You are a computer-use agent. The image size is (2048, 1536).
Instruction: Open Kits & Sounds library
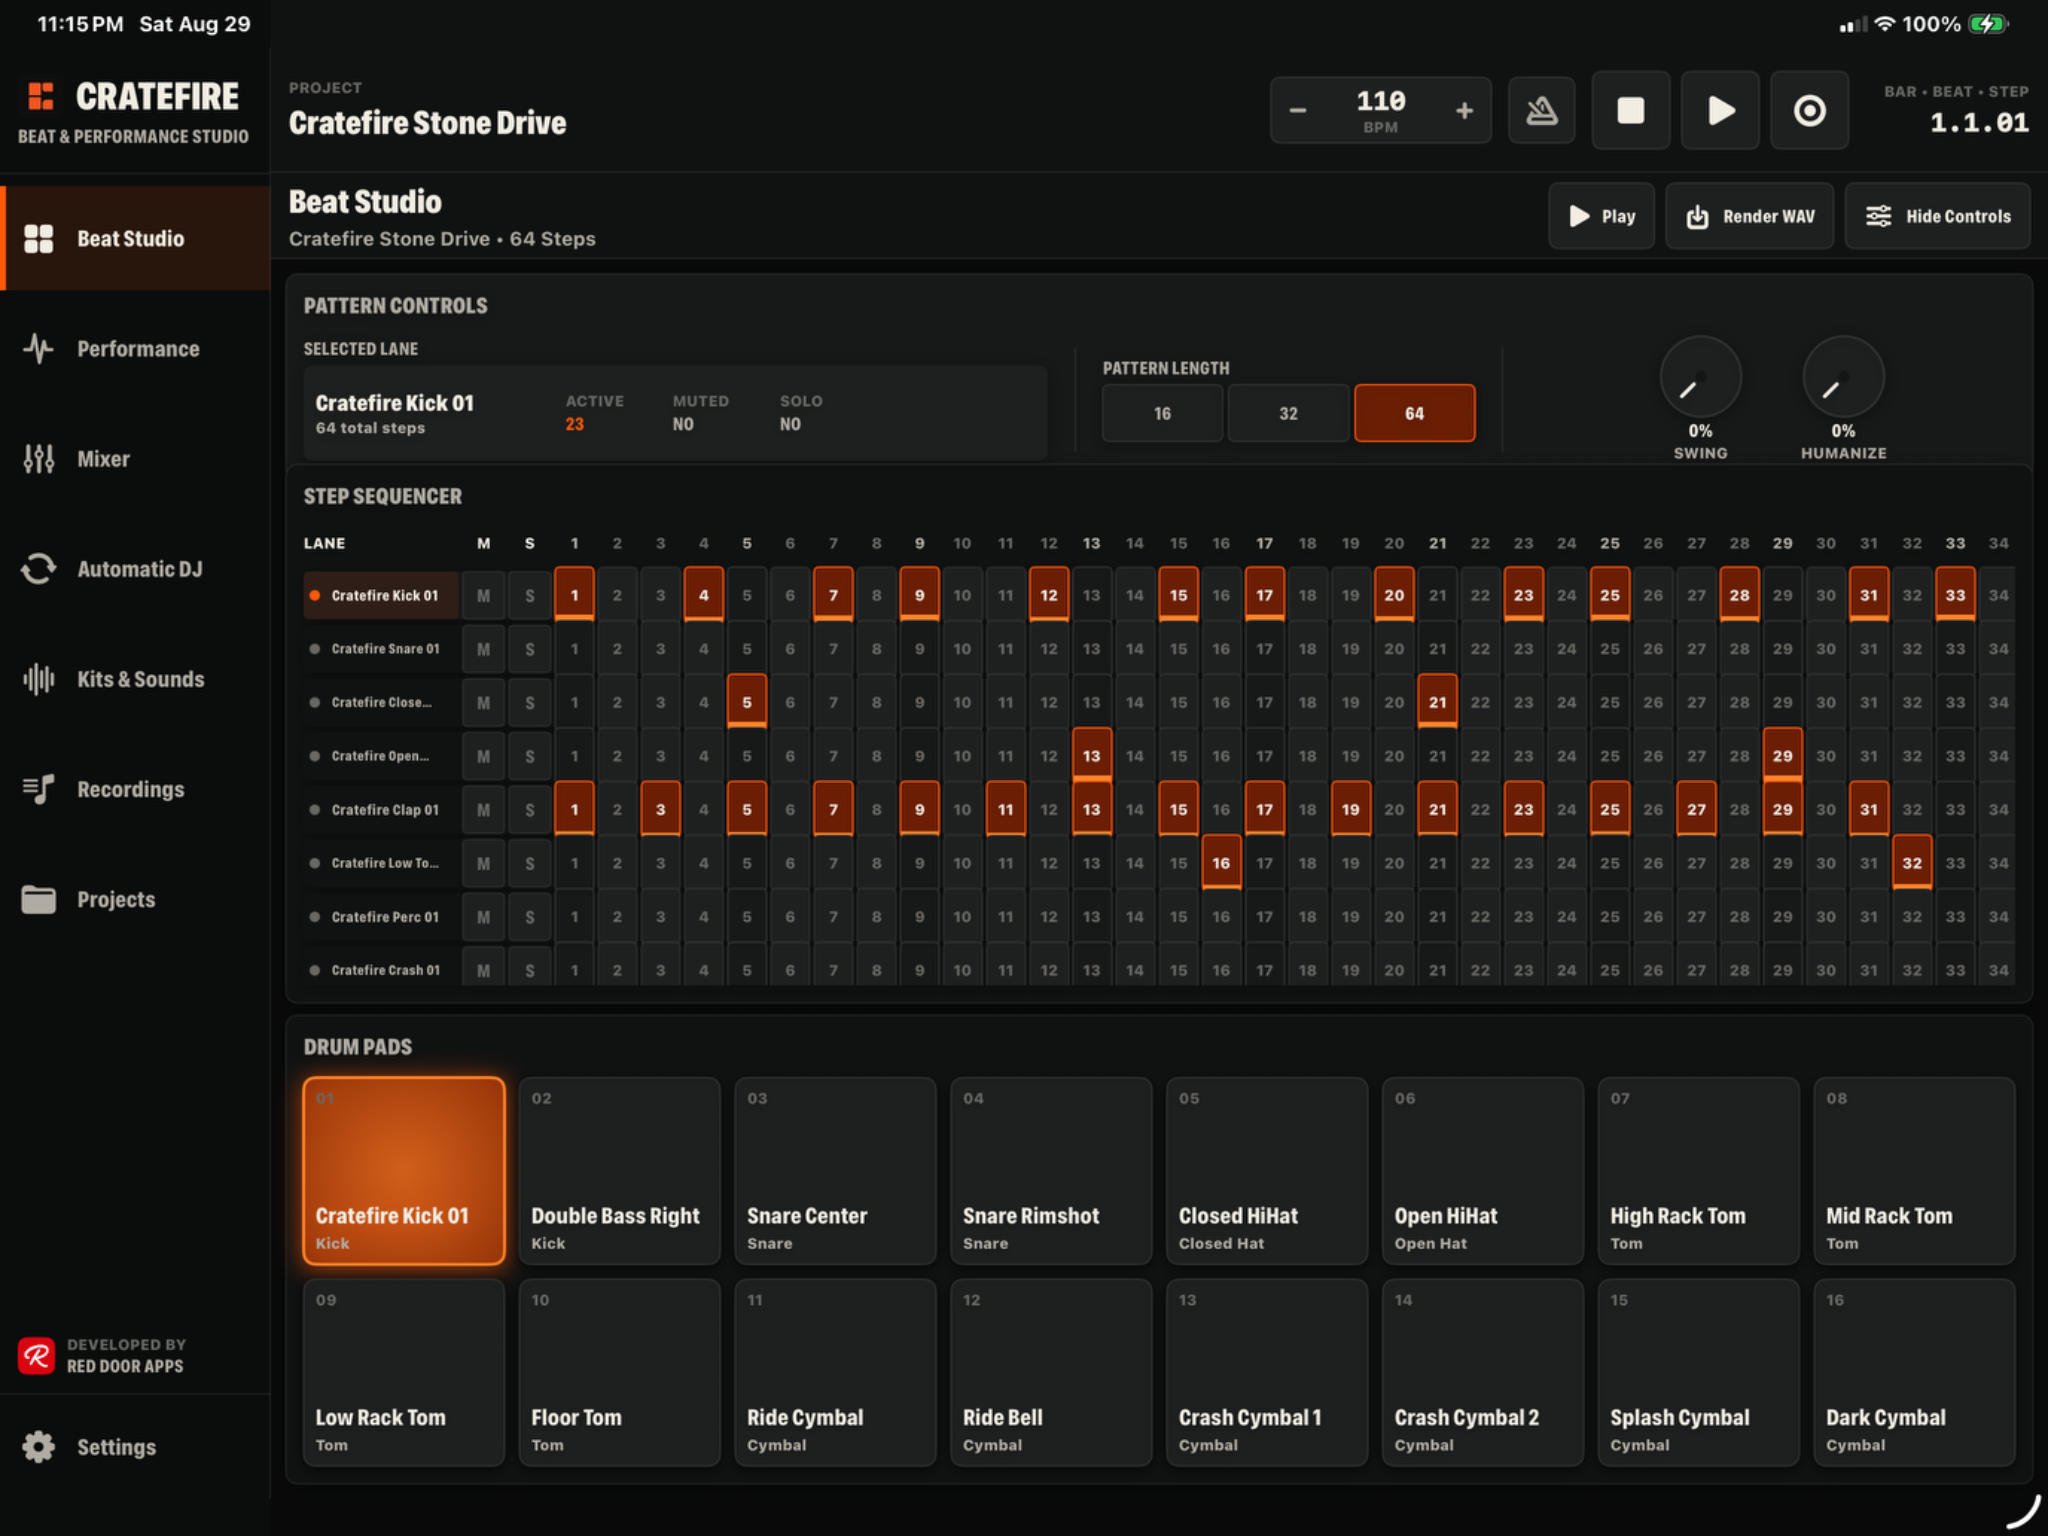[x=136, y=679]
